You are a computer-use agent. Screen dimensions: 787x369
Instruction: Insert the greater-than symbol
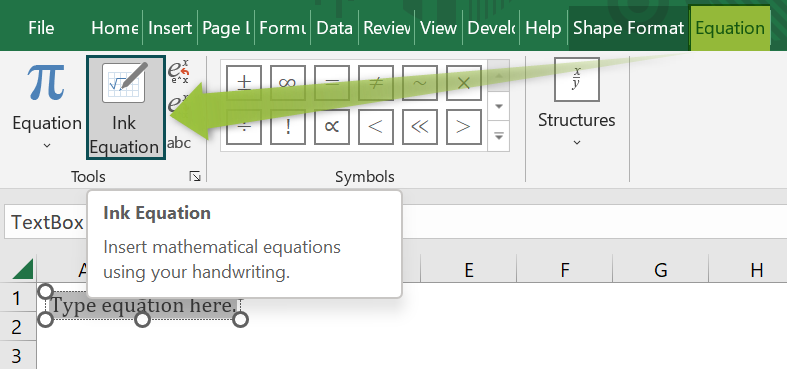tap(463, 127)
